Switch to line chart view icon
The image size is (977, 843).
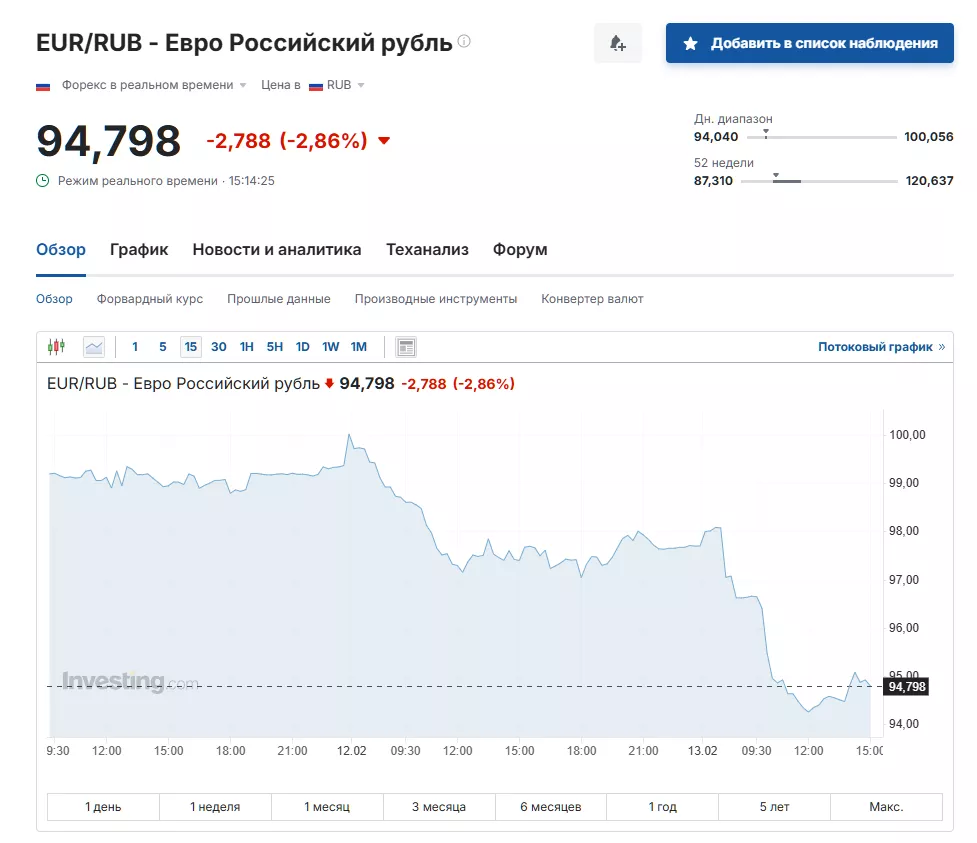(94, 346)
